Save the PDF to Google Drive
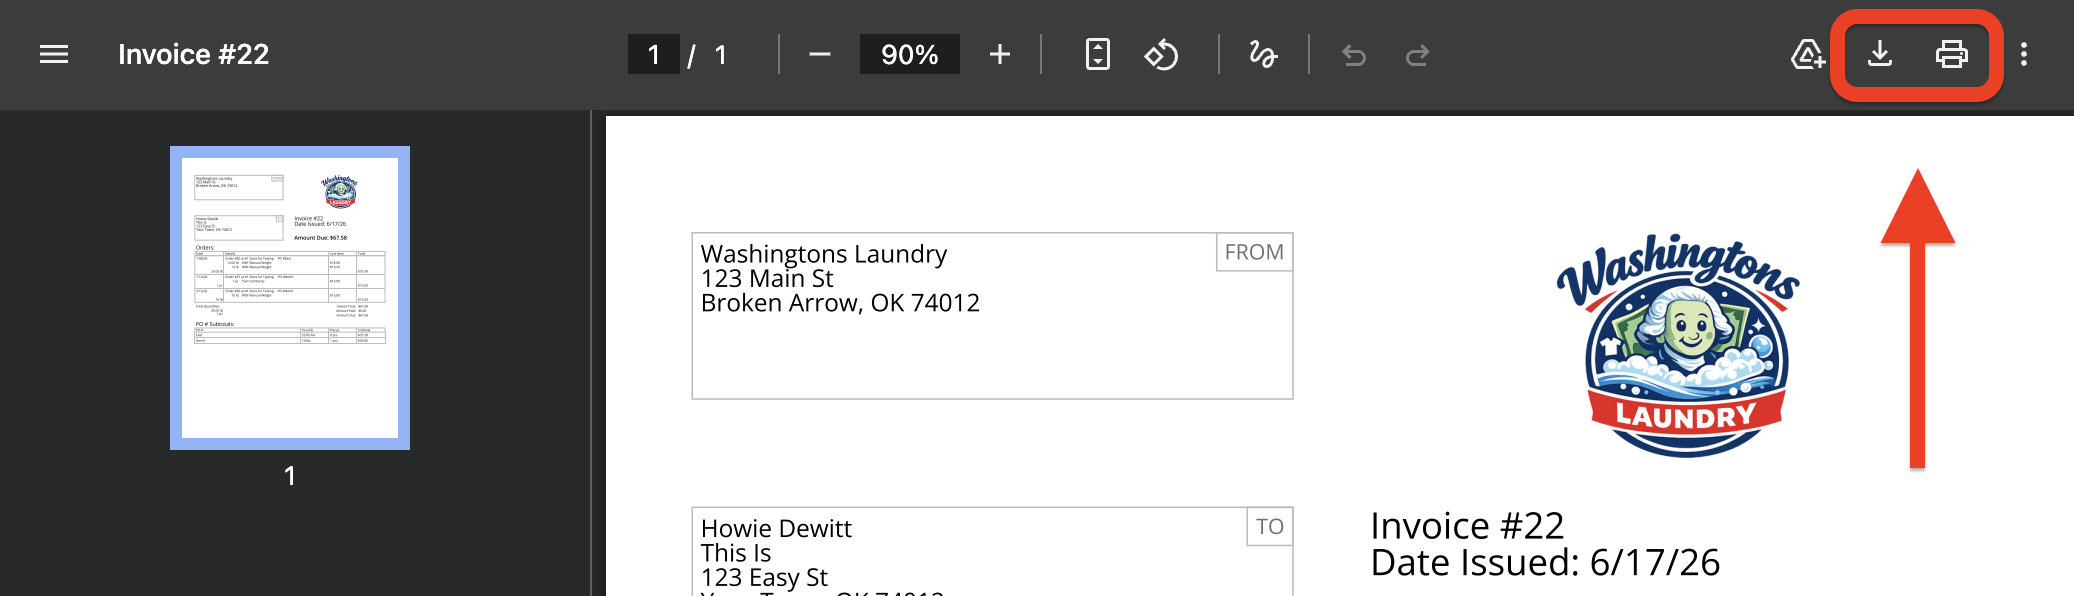 pyautogui.click(x=1808, y=54)
